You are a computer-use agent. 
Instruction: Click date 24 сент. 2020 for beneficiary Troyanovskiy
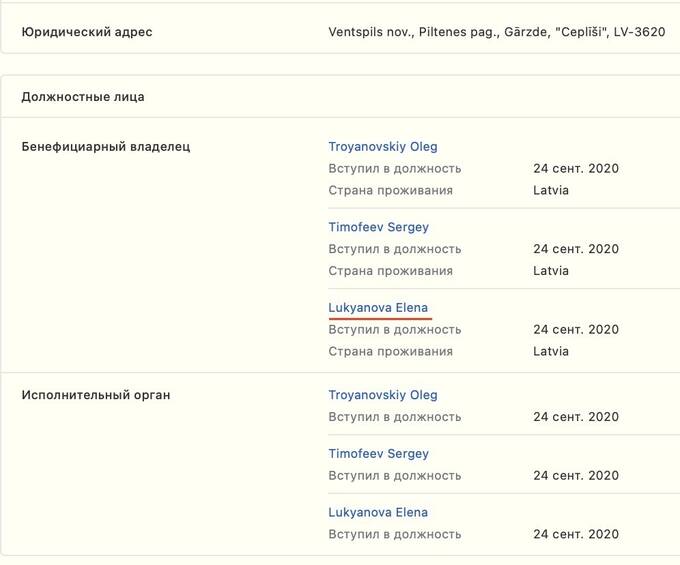tap(576, 168)
